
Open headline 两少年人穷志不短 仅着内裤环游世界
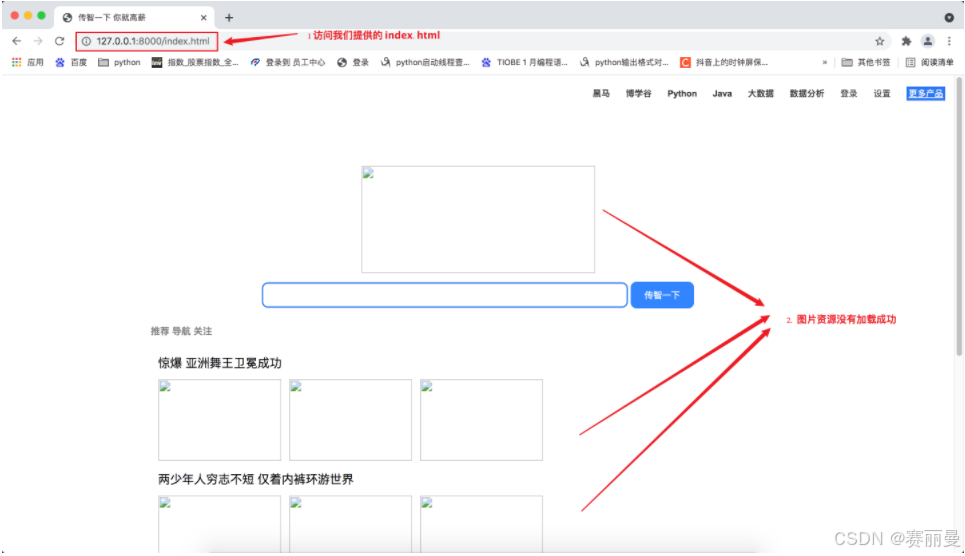[256, 480]
